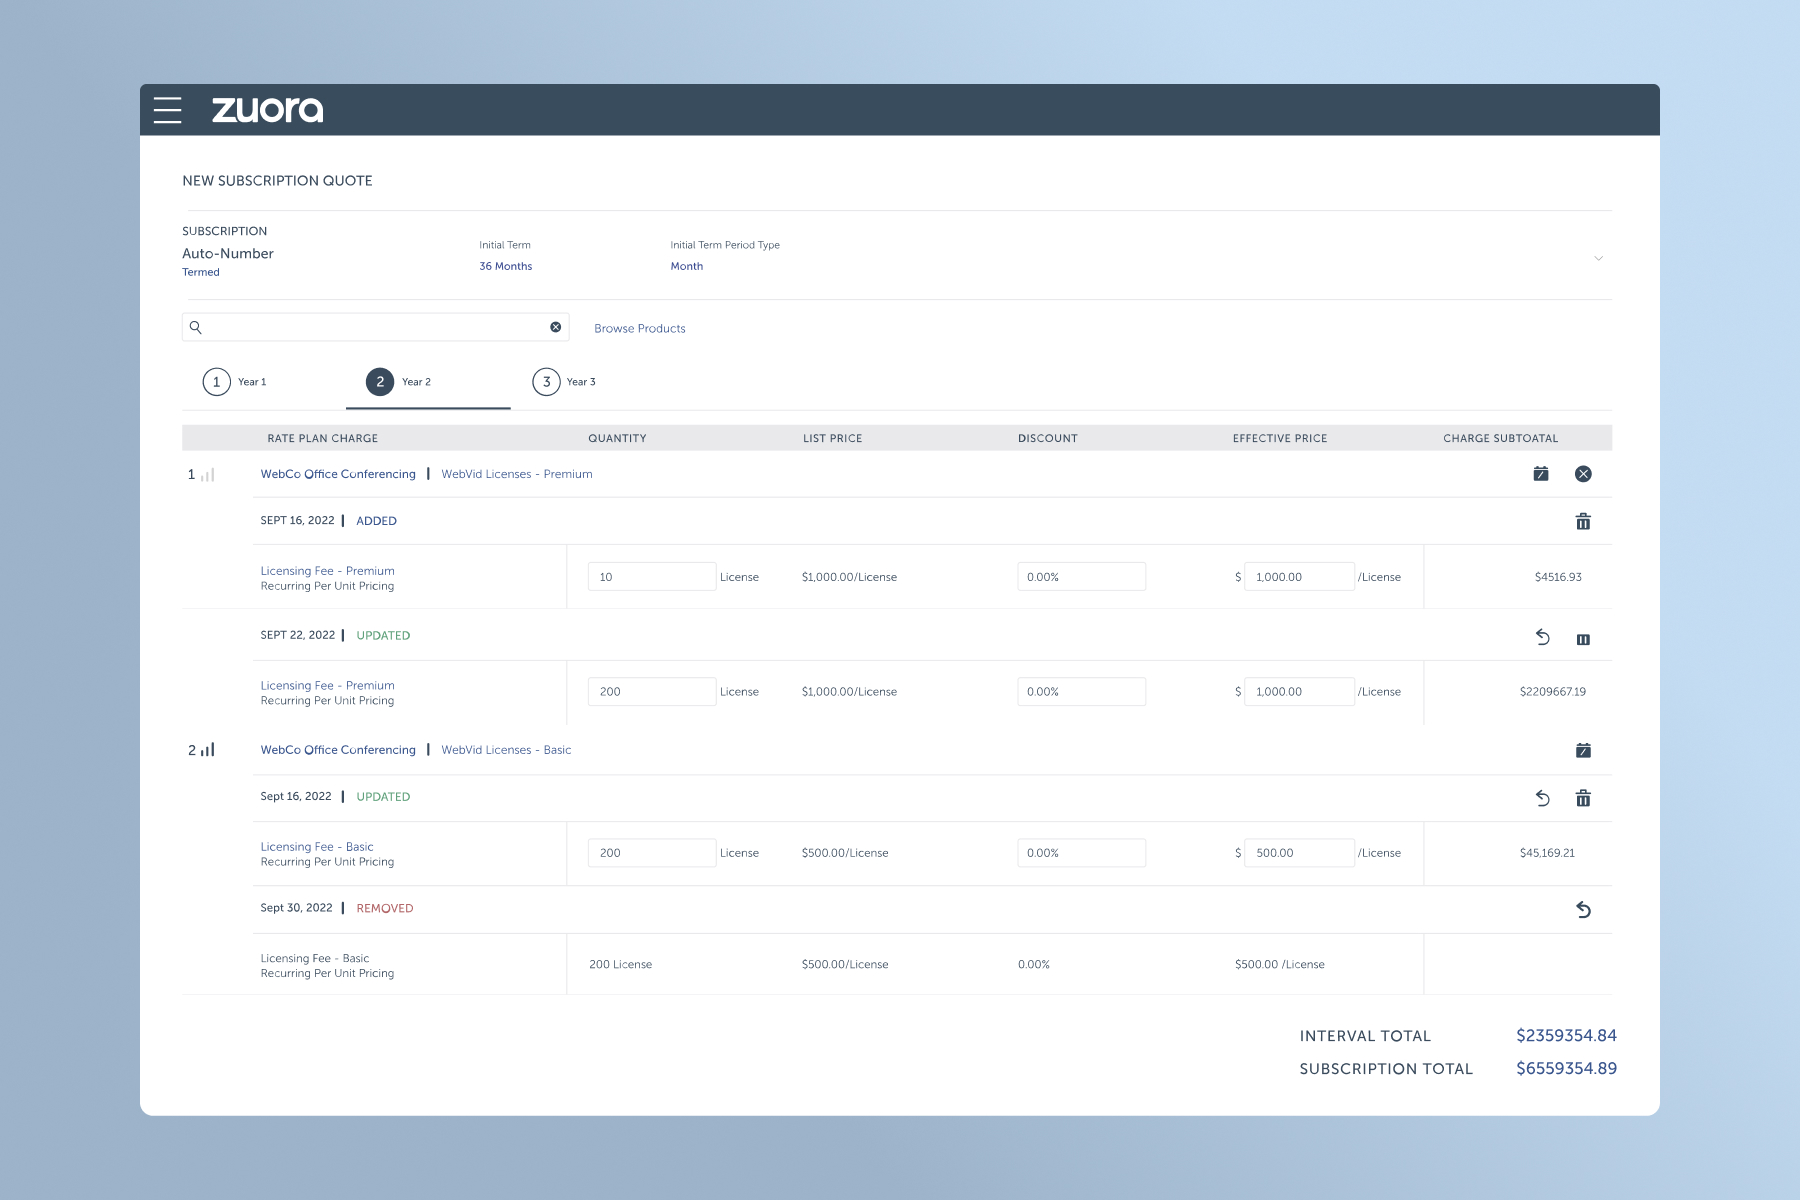
Task: Clear the product search field
Action: [556, 327]
